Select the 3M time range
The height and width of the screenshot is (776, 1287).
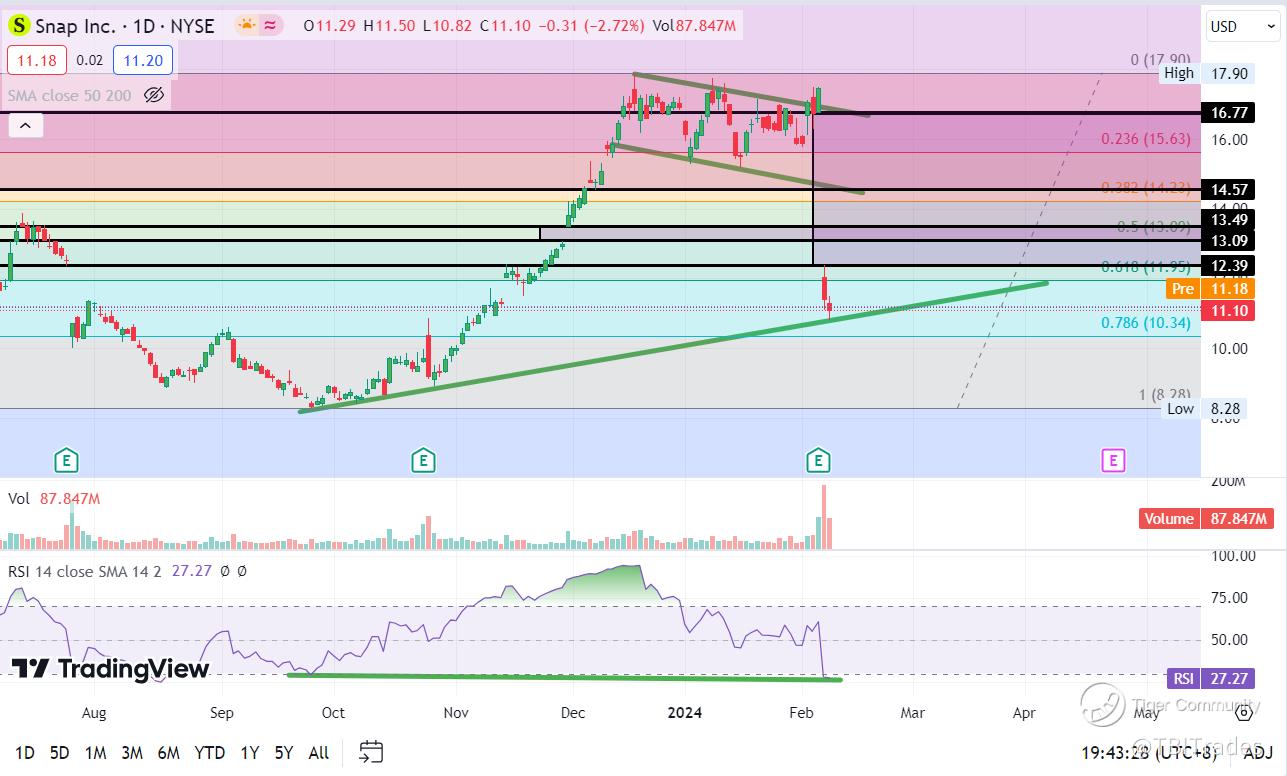click(x=132, y=752)
